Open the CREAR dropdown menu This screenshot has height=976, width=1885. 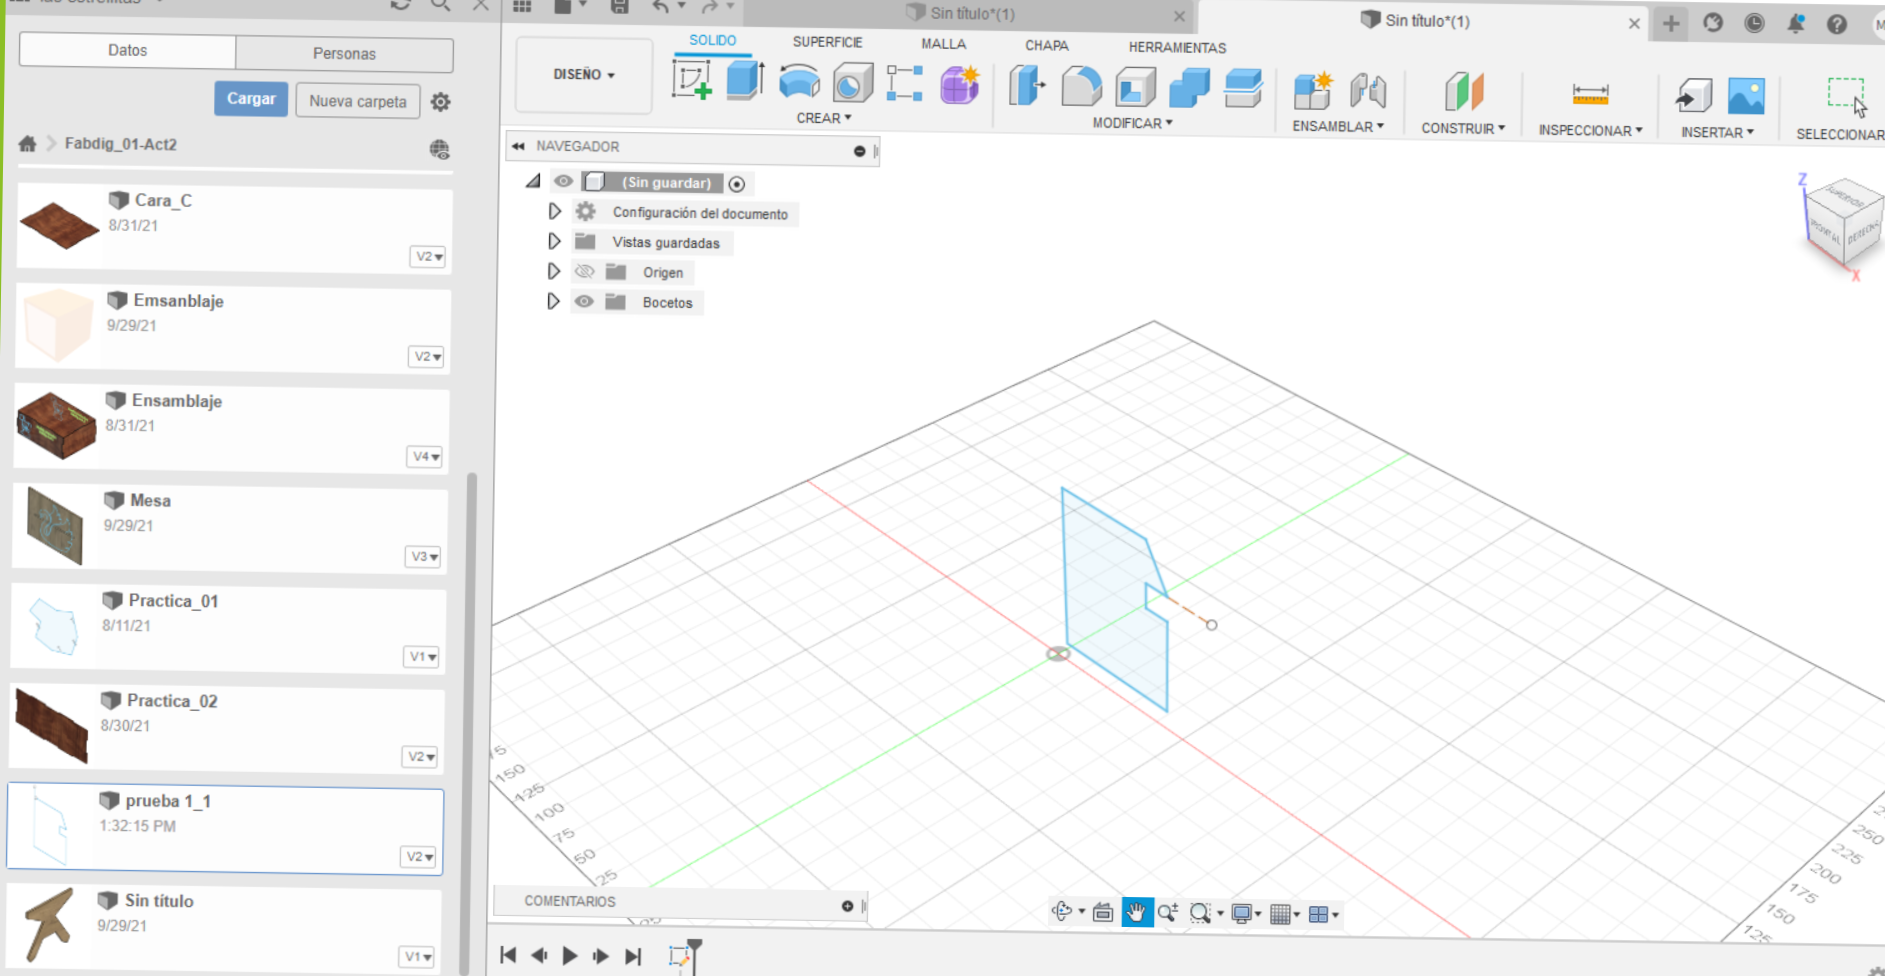[824, 118]
